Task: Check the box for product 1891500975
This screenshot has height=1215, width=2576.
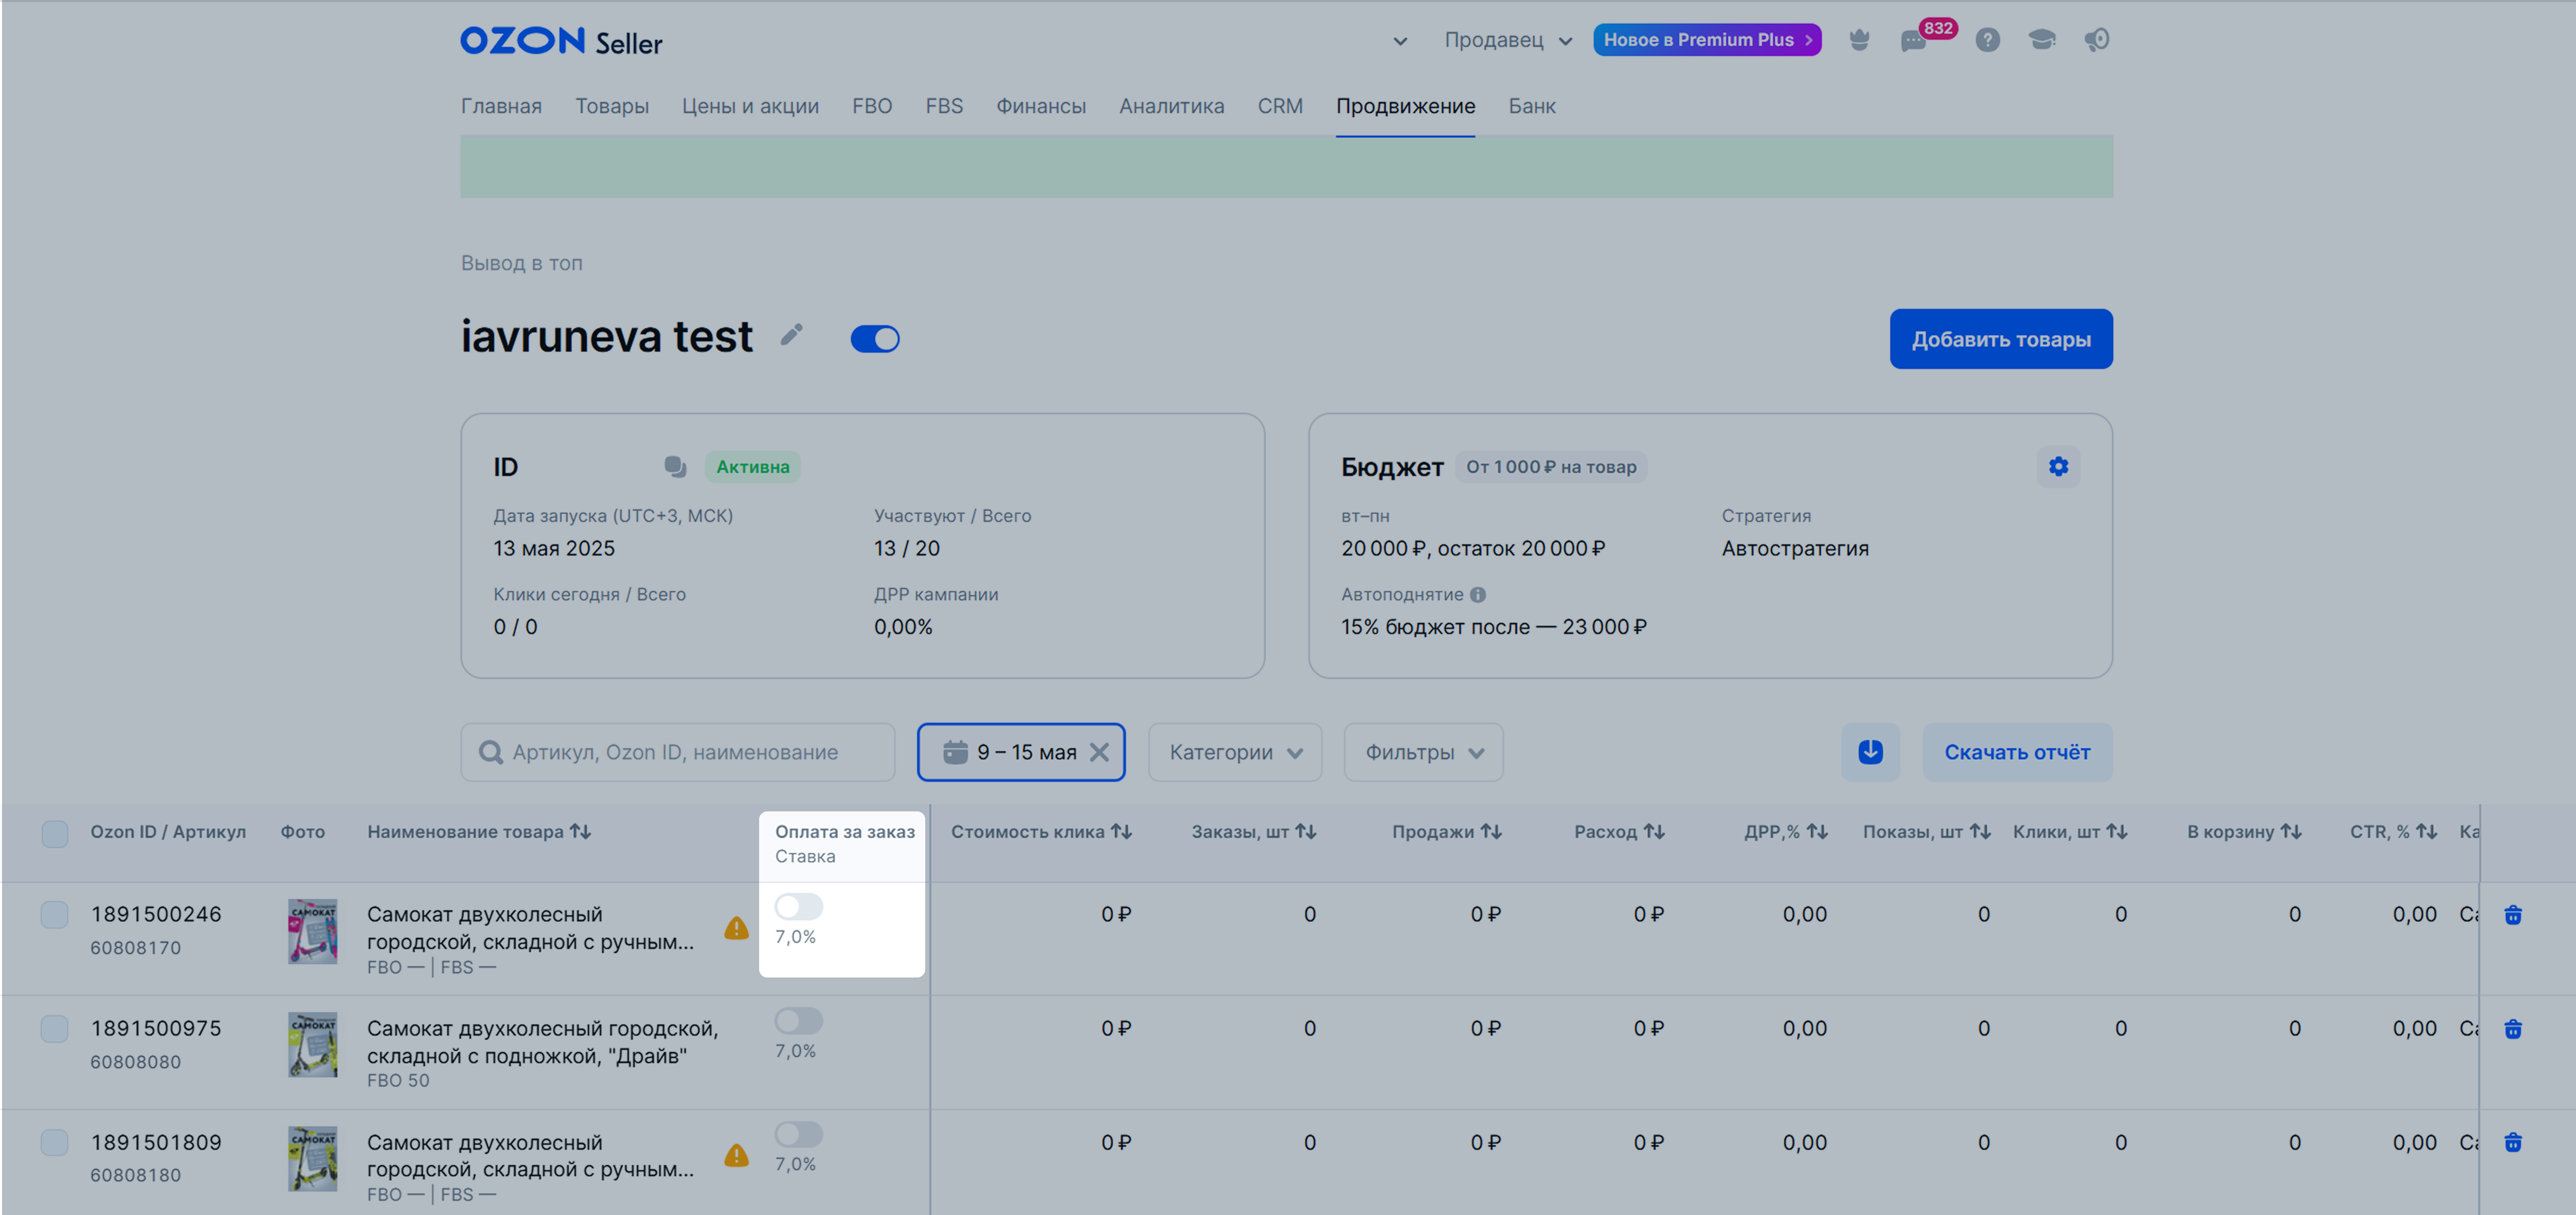Action: tap(55, 1029)
